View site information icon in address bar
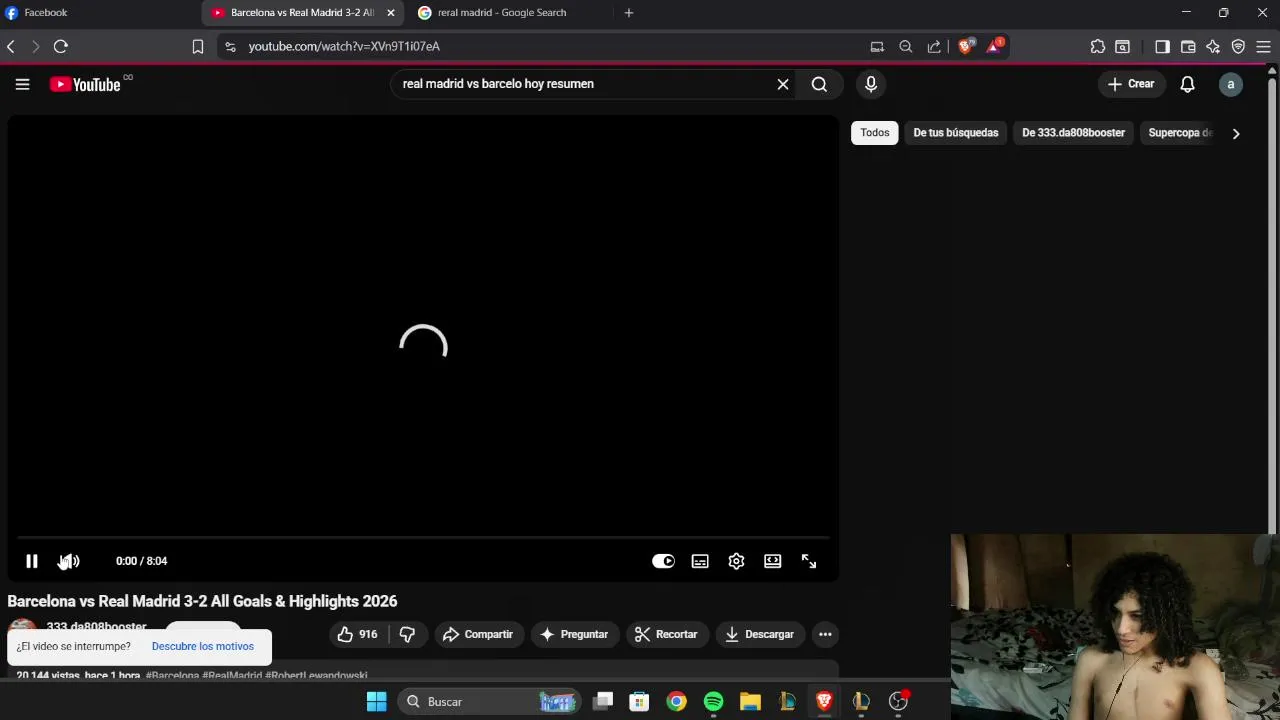1280x720 pixels. pos(231,46)
